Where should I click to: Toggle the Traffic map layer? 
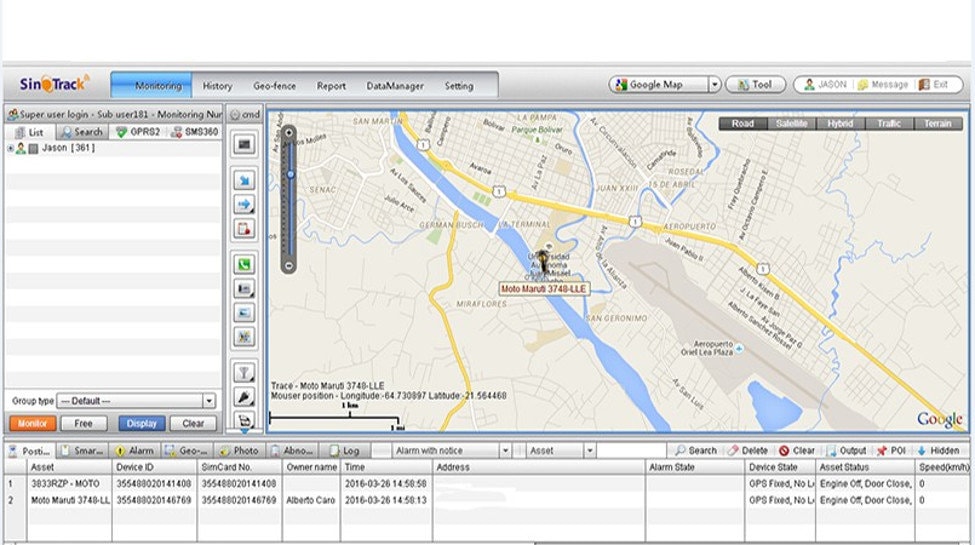[x=889, y=123]
